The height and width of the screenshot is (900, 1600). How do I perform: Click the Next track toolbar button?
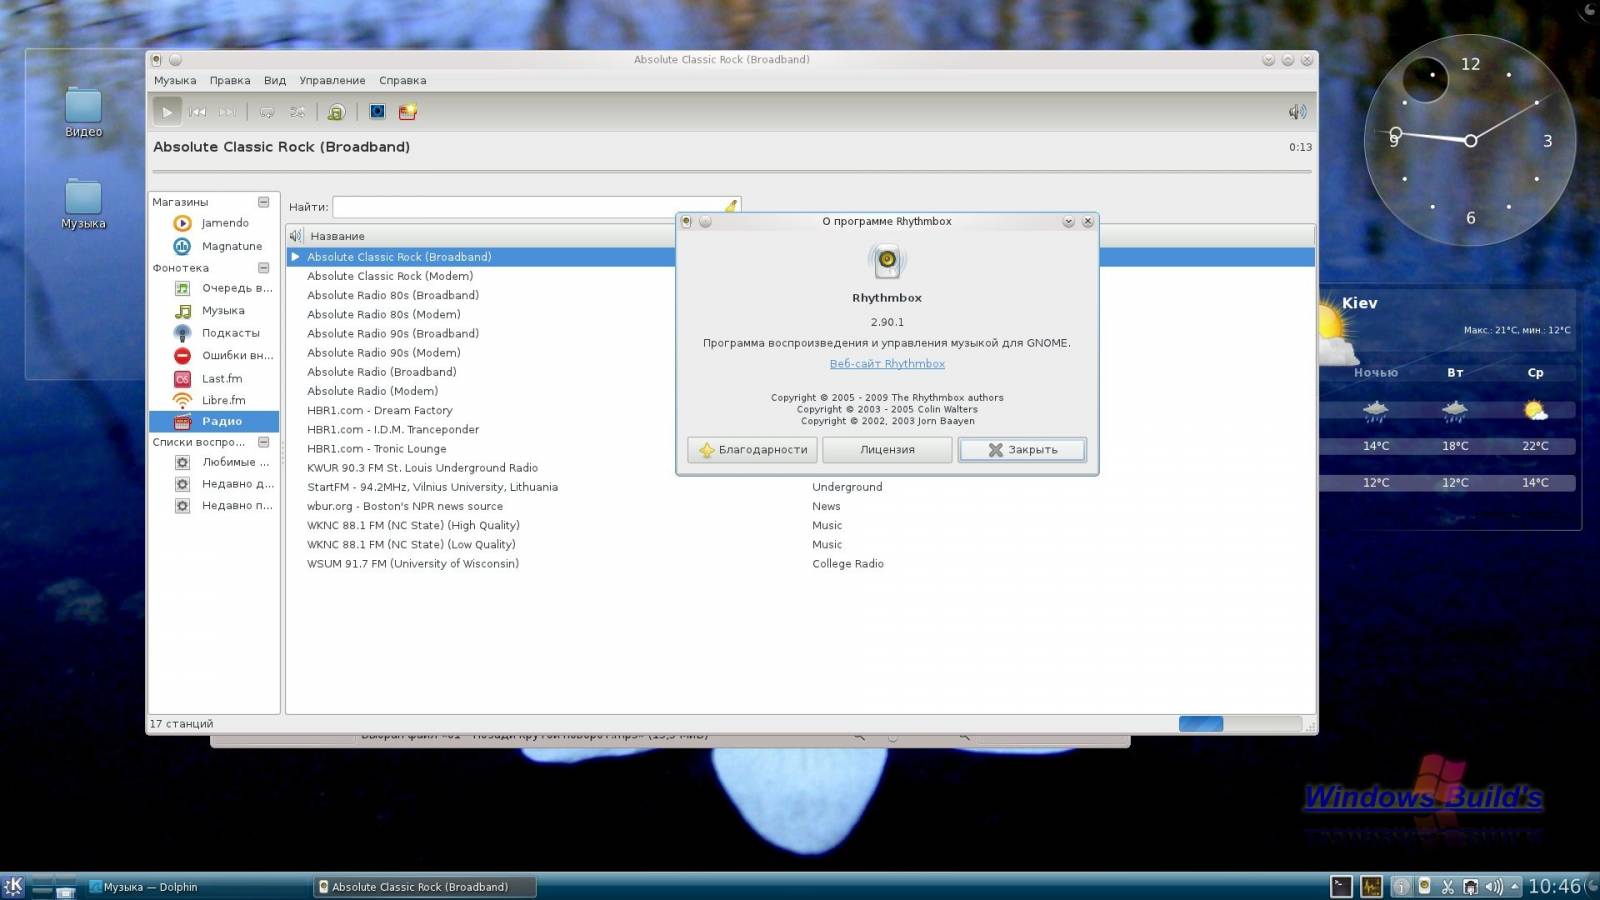point(227,112)
